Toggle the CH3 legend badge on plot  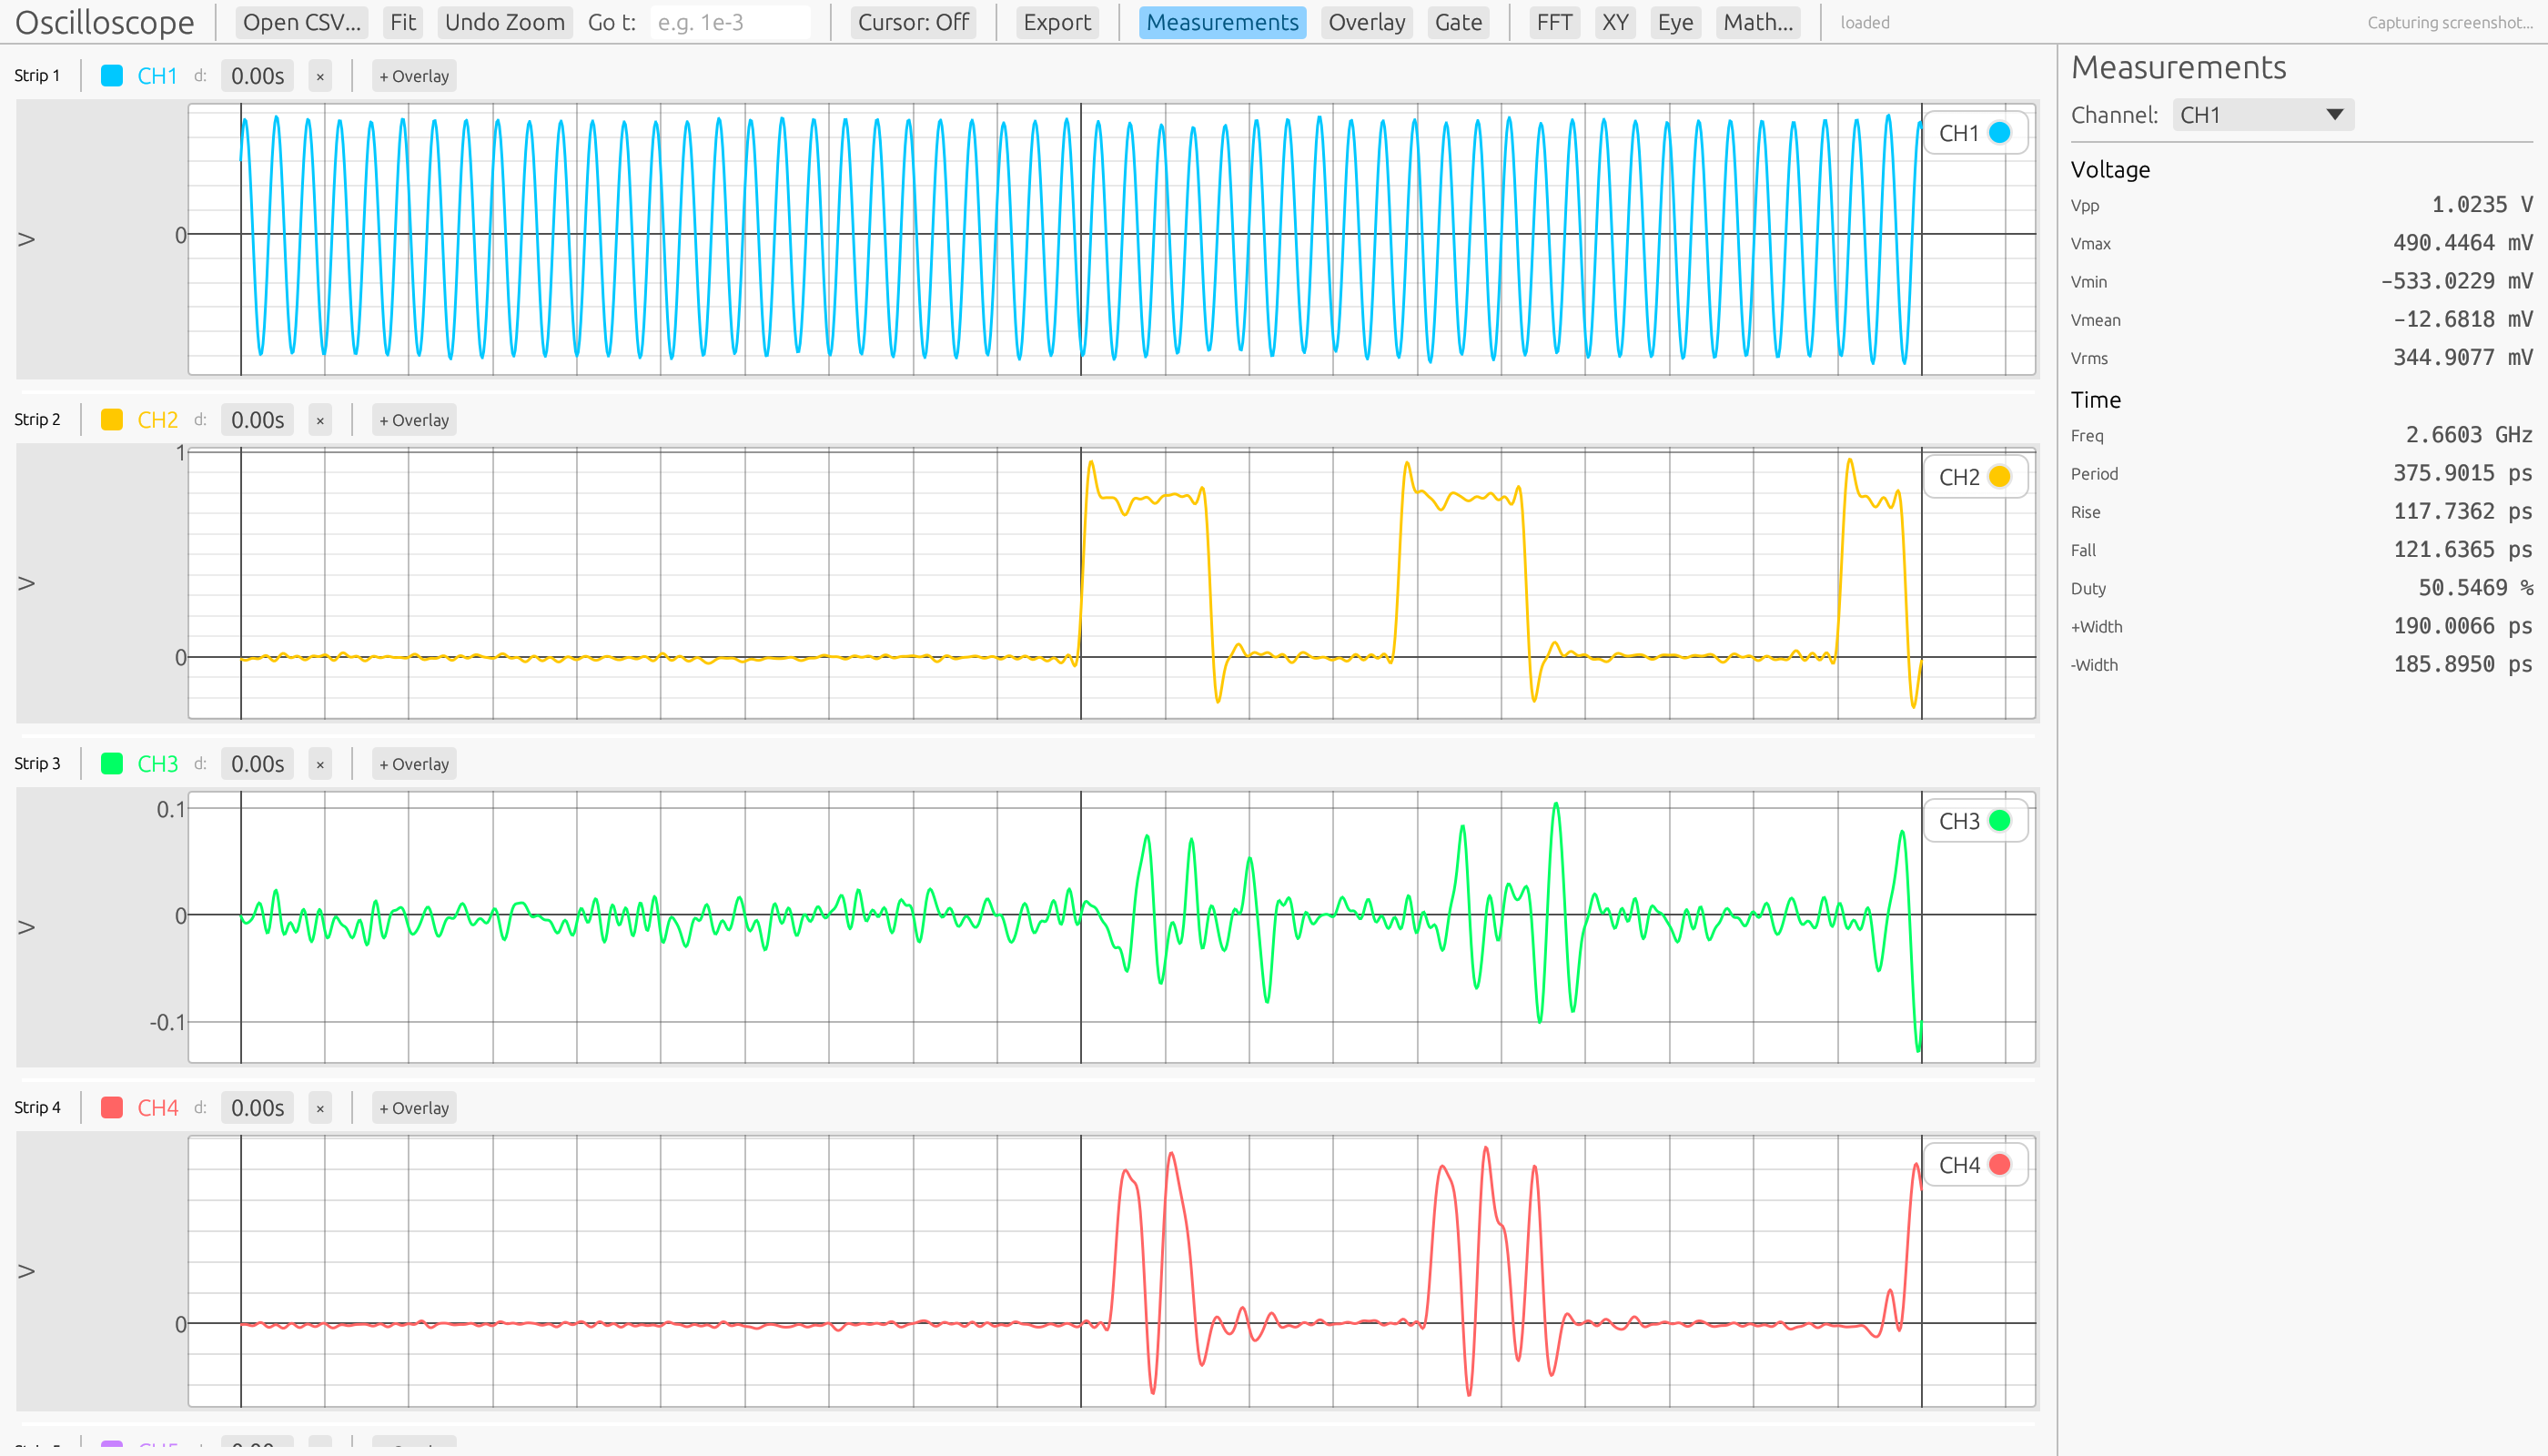tap(1975, 821)
